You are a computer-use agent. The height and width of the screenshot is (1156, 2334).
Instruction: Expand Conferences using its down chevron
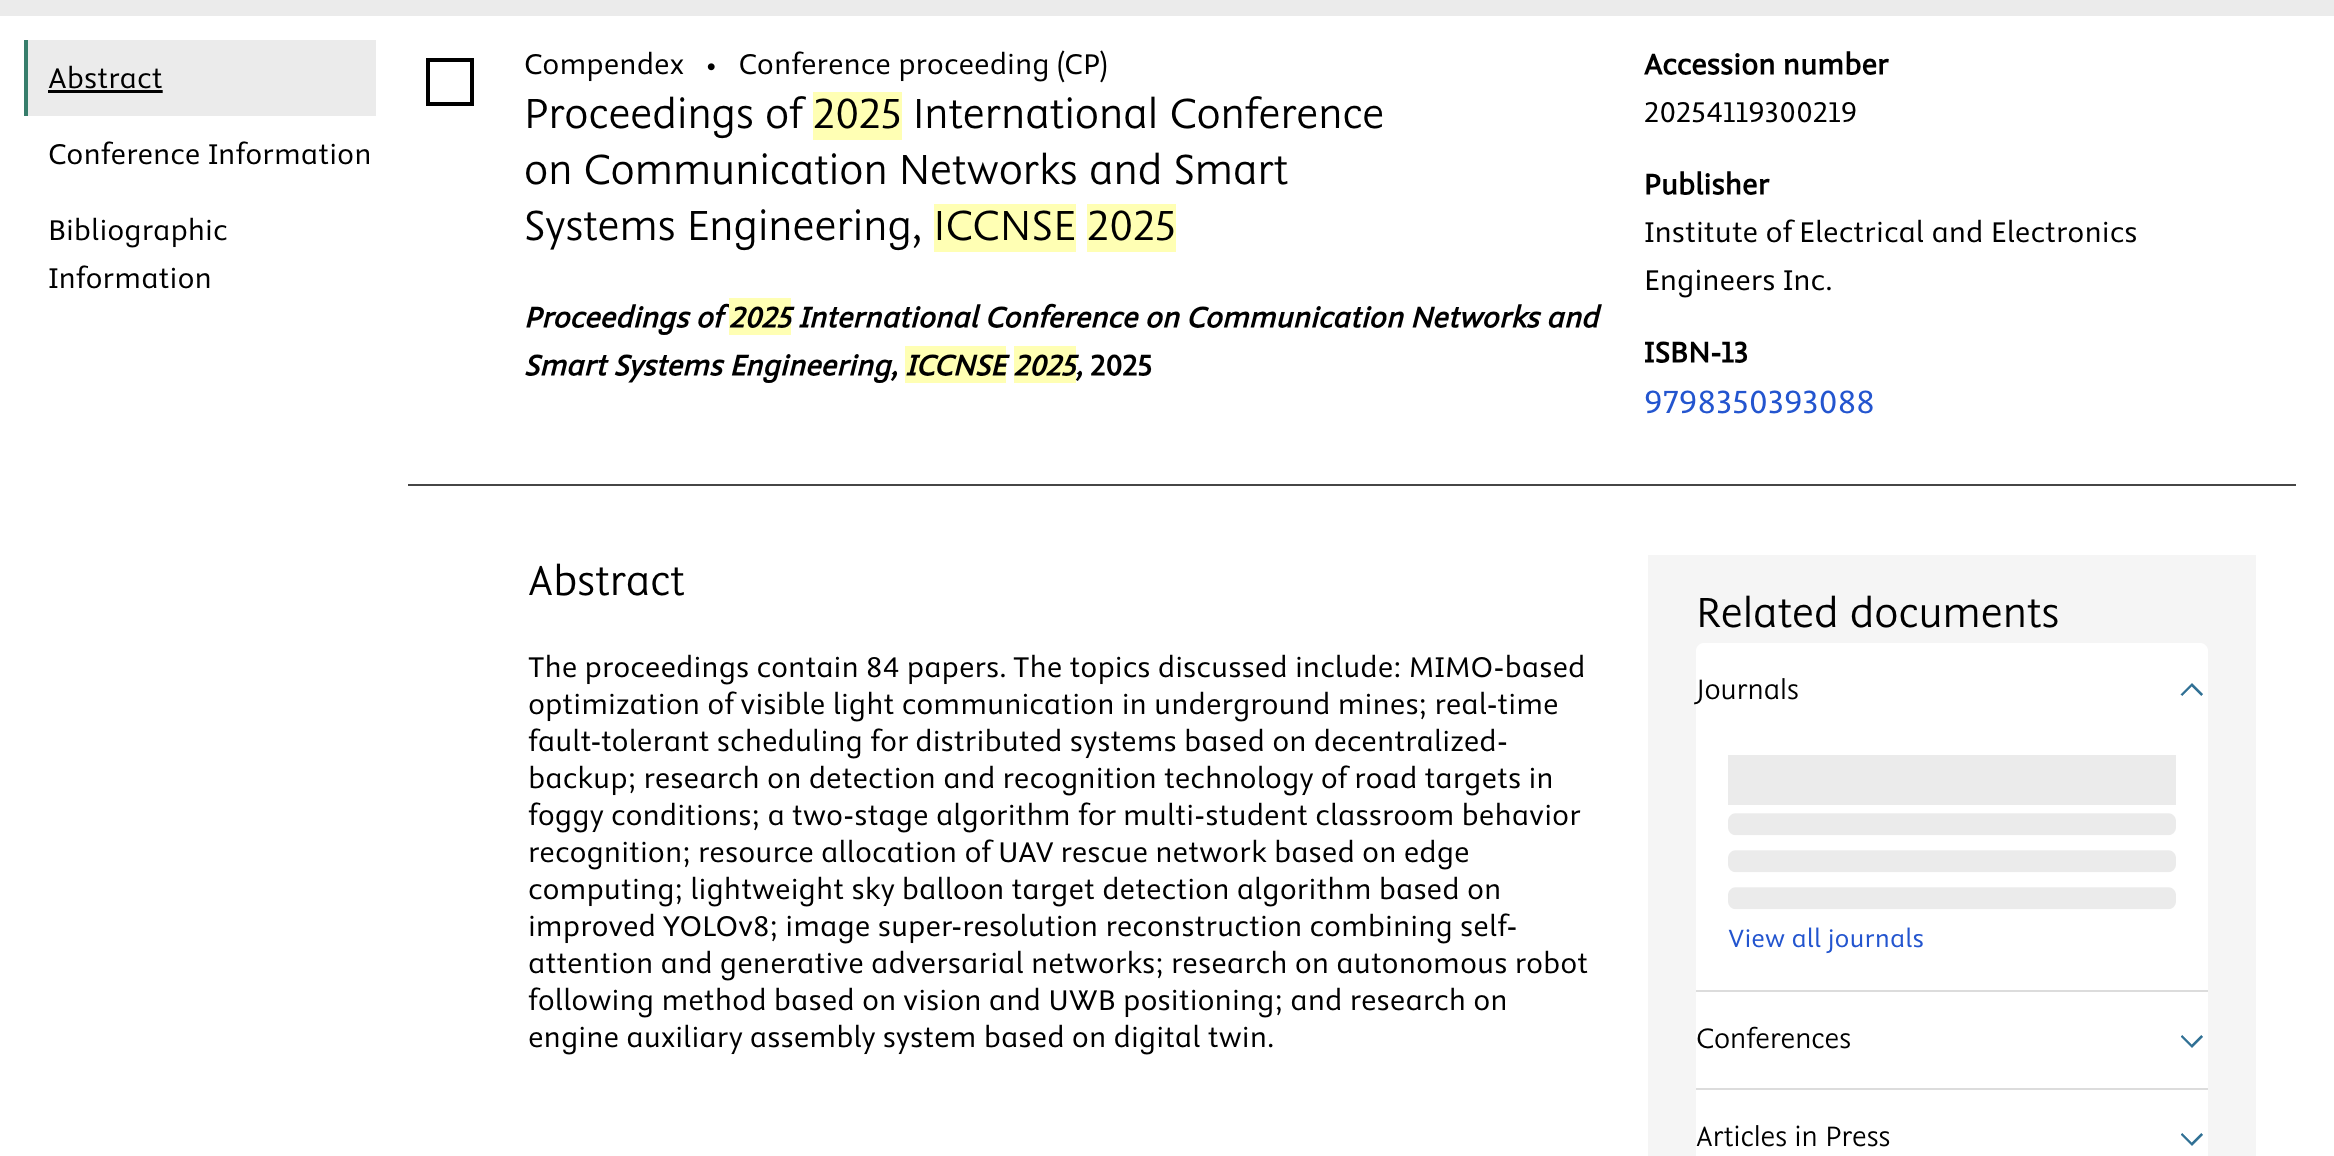tap(2191, 1041)
